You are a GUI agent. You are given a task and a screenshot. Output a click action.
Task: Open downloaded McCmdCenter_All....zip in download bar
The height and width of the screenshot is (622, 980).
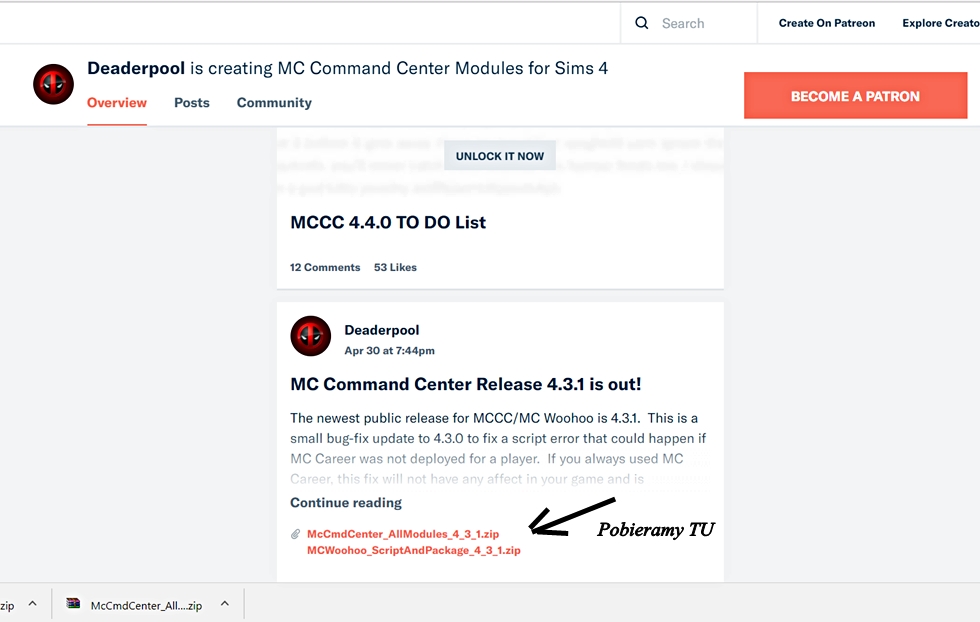pyautogui.click(x=146, y=605)
